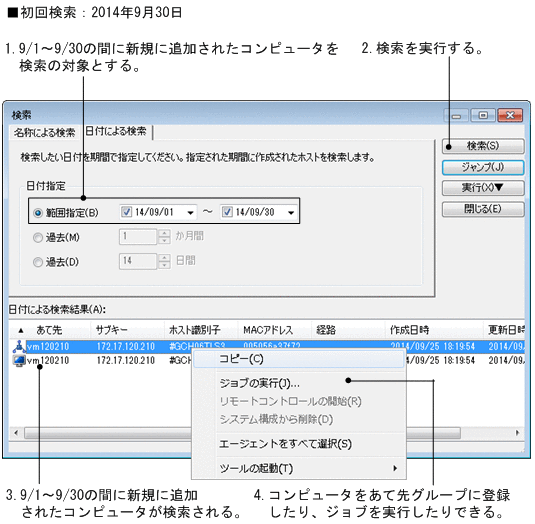Increase the months spinner value
This screenshot has height=524, width=535.
164,233
